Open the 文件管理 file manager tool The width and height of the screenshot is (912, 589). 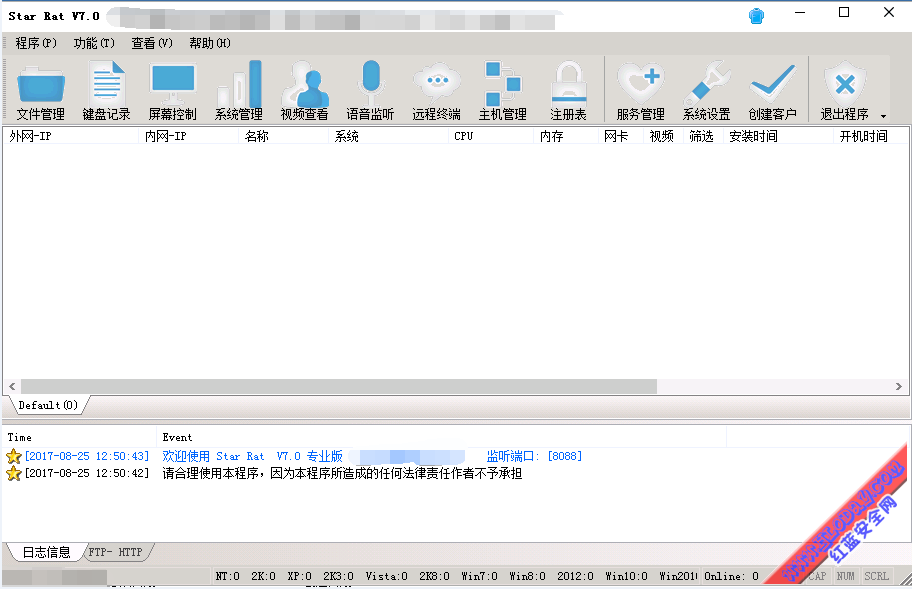(x=40, y=90)
